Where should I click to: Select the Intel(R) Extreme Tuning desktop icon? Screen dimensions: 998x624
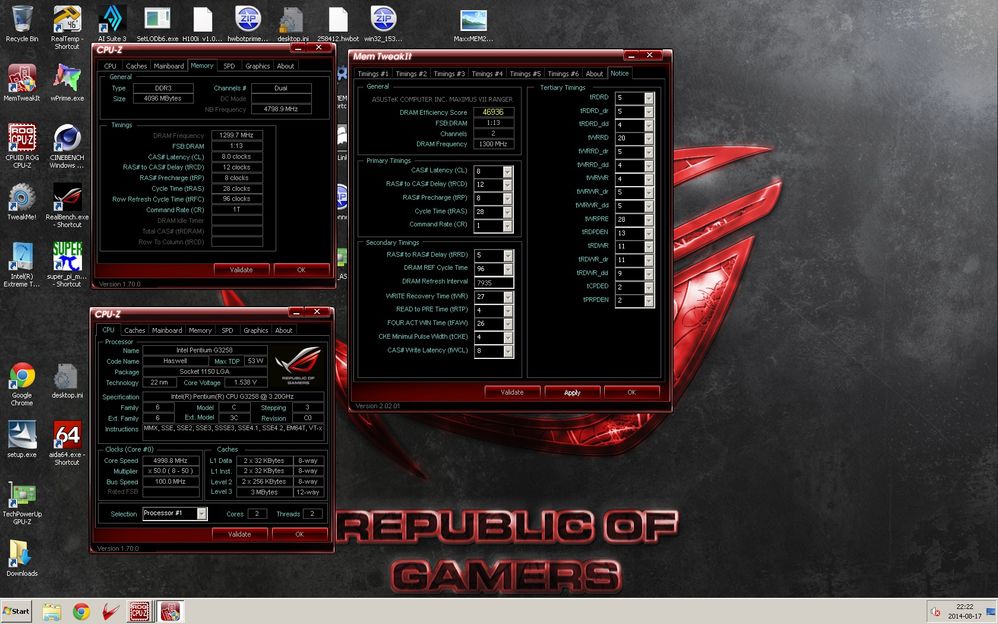22,265
